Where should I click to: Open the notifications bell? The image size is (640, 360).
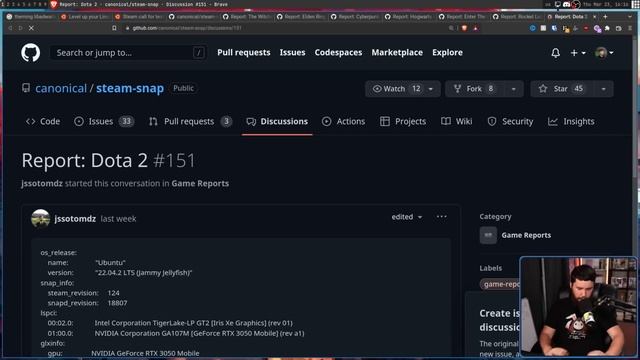556,53
